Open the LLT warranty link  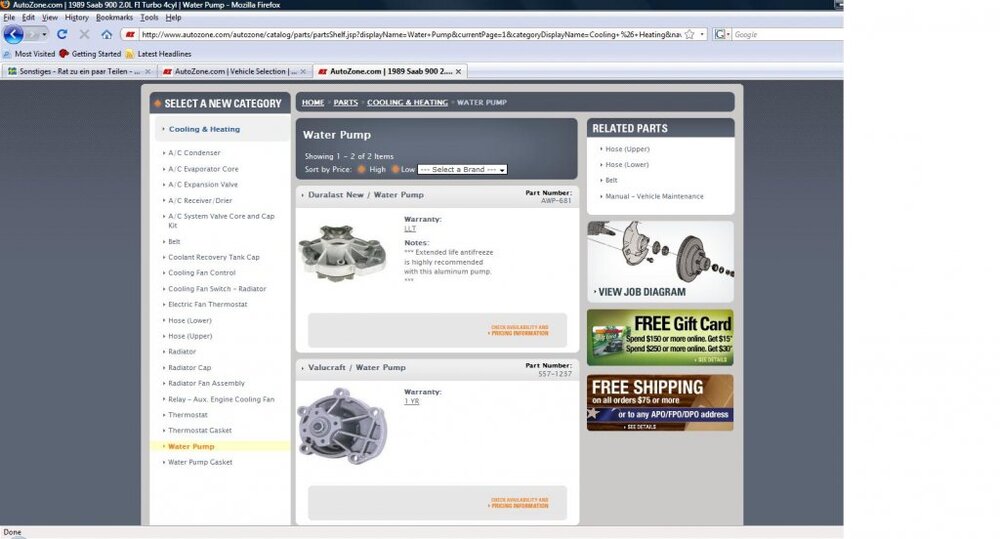[410, 228]
